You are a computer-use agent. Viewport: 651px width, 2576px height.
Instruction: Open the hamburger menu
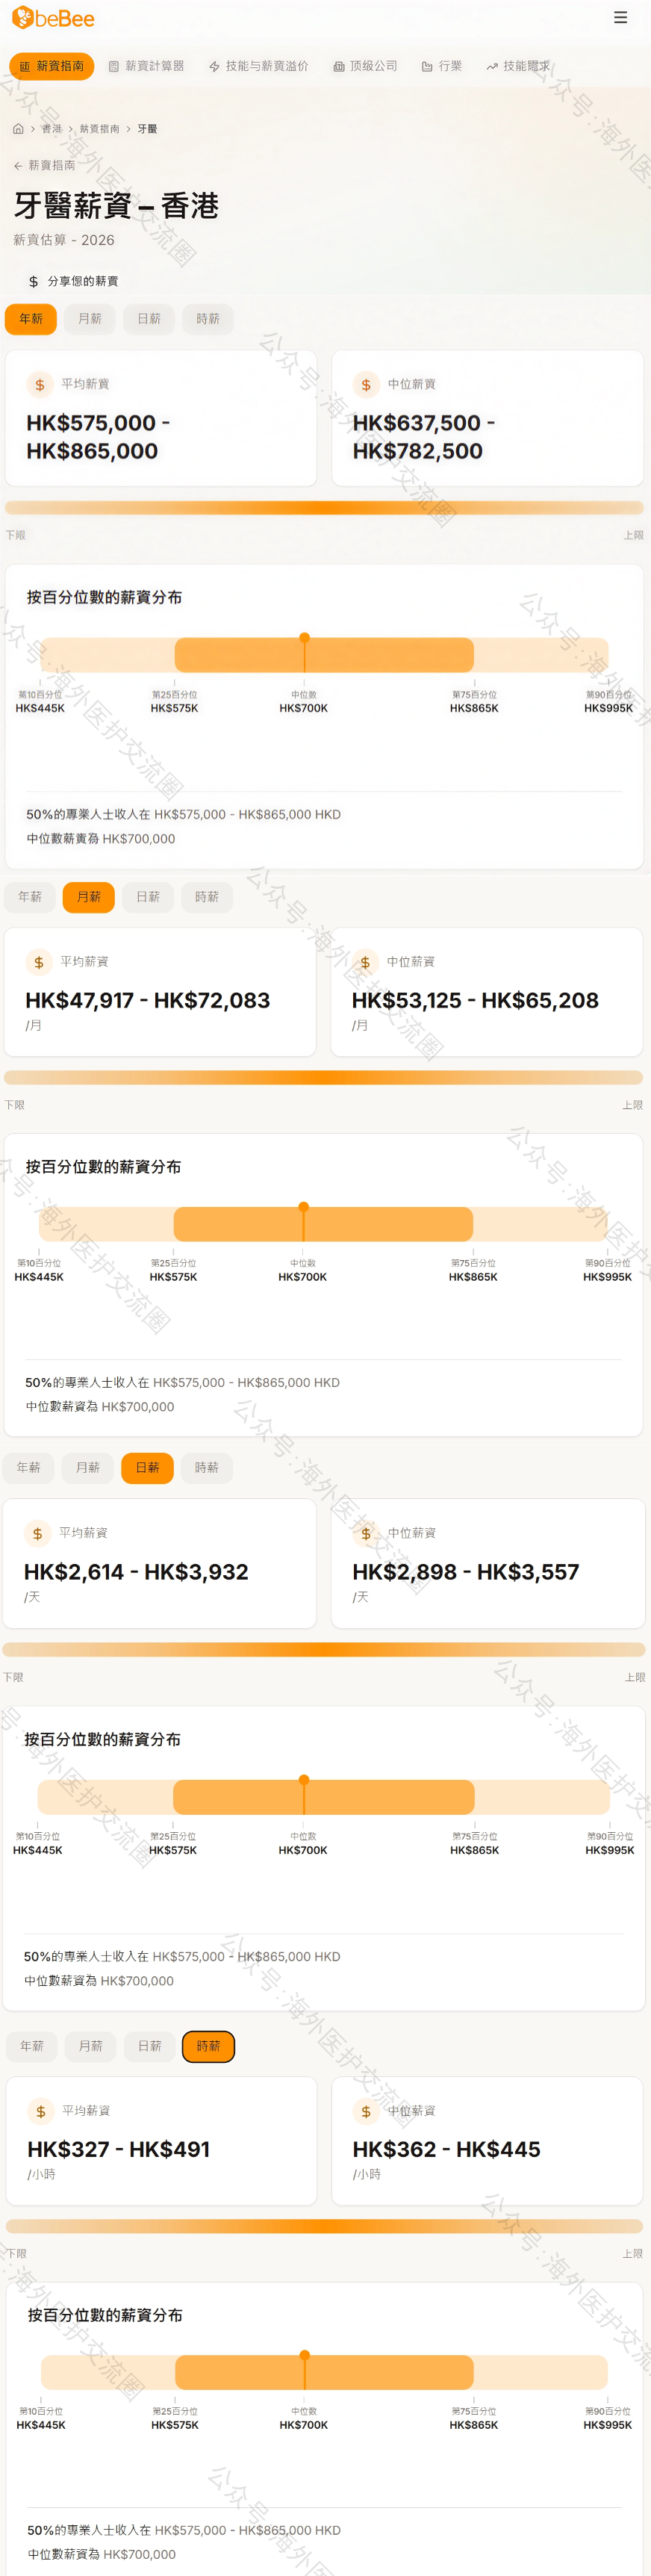tap(620, 18)
